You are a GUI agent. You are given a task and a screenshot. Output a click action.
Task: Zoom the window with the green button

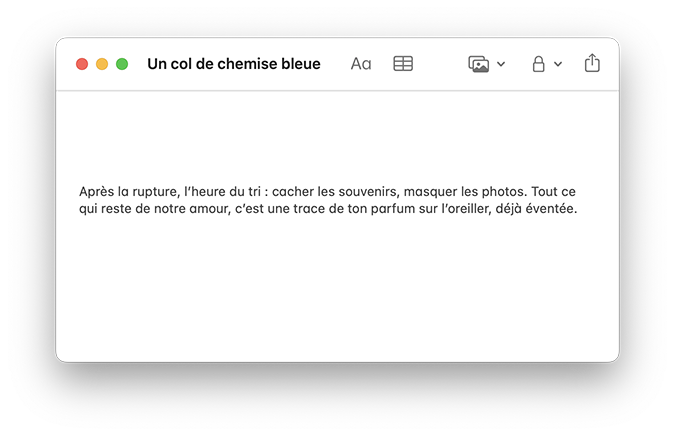point(122,64)
